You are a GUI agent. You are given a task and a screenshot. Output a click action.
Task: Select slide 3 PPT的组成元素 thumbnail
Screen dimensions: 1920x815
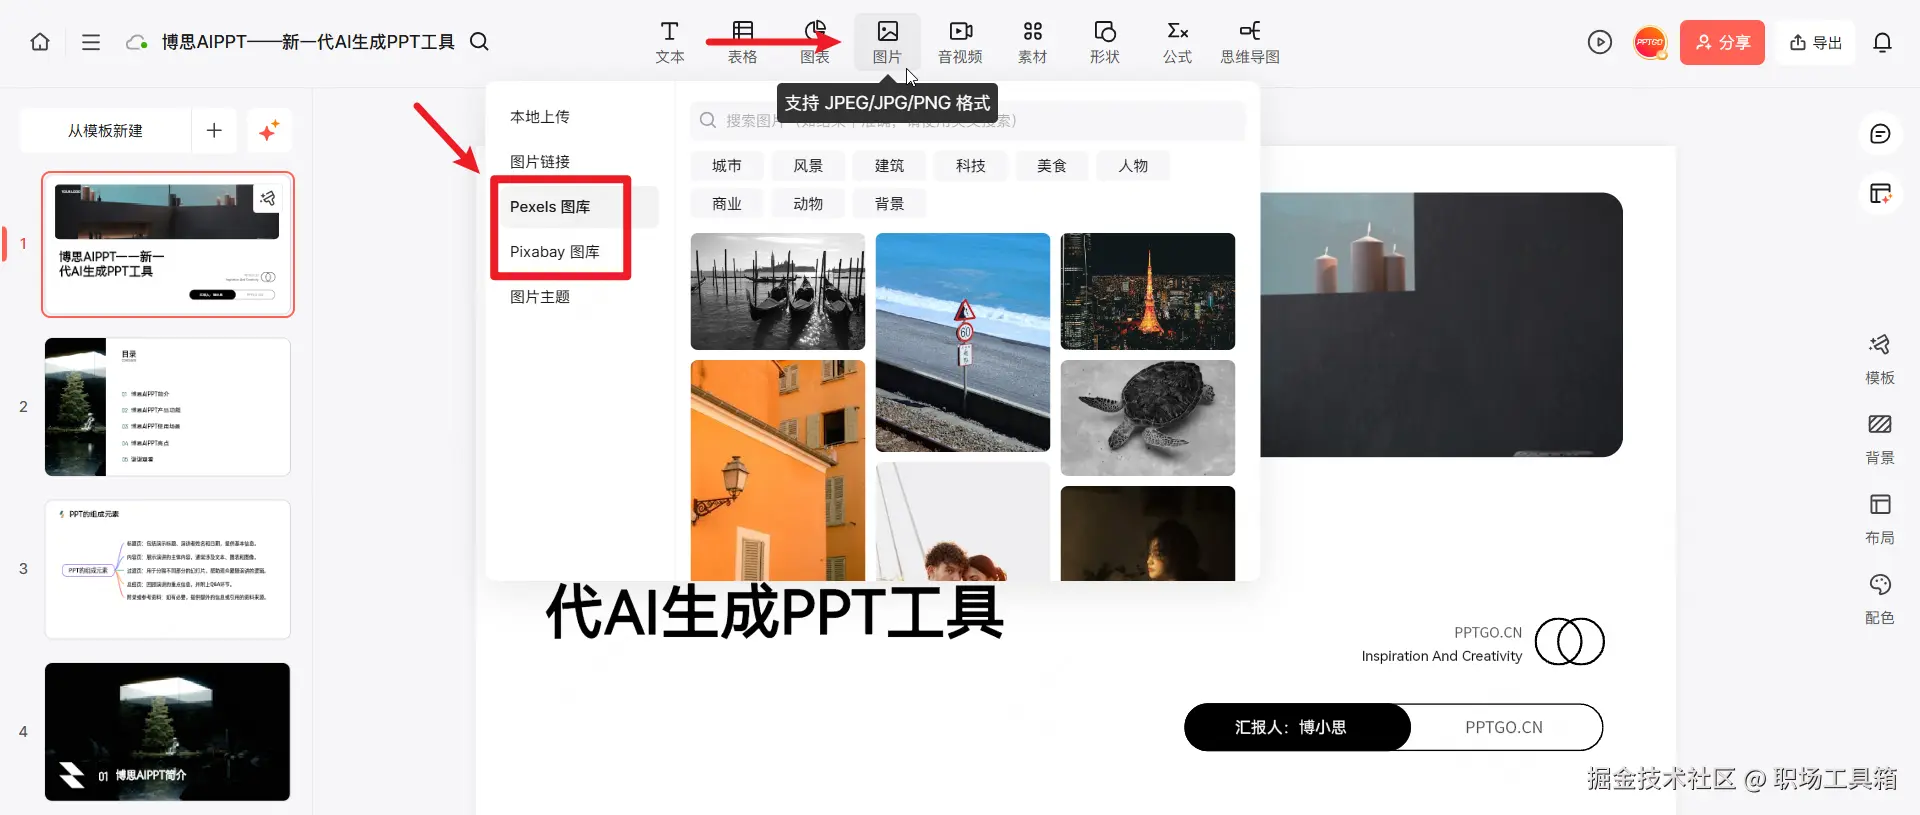point(168,569)
